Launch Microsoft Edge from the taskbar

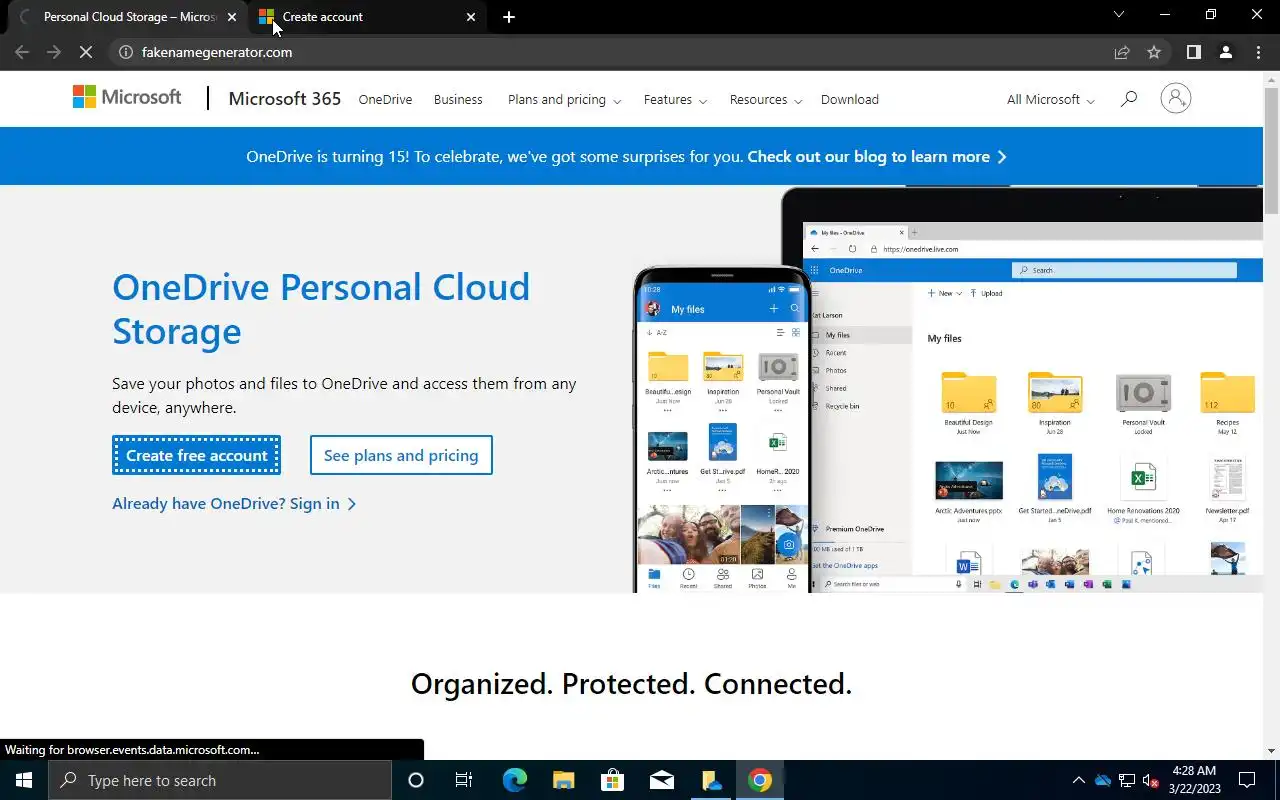tap(514, 780)
